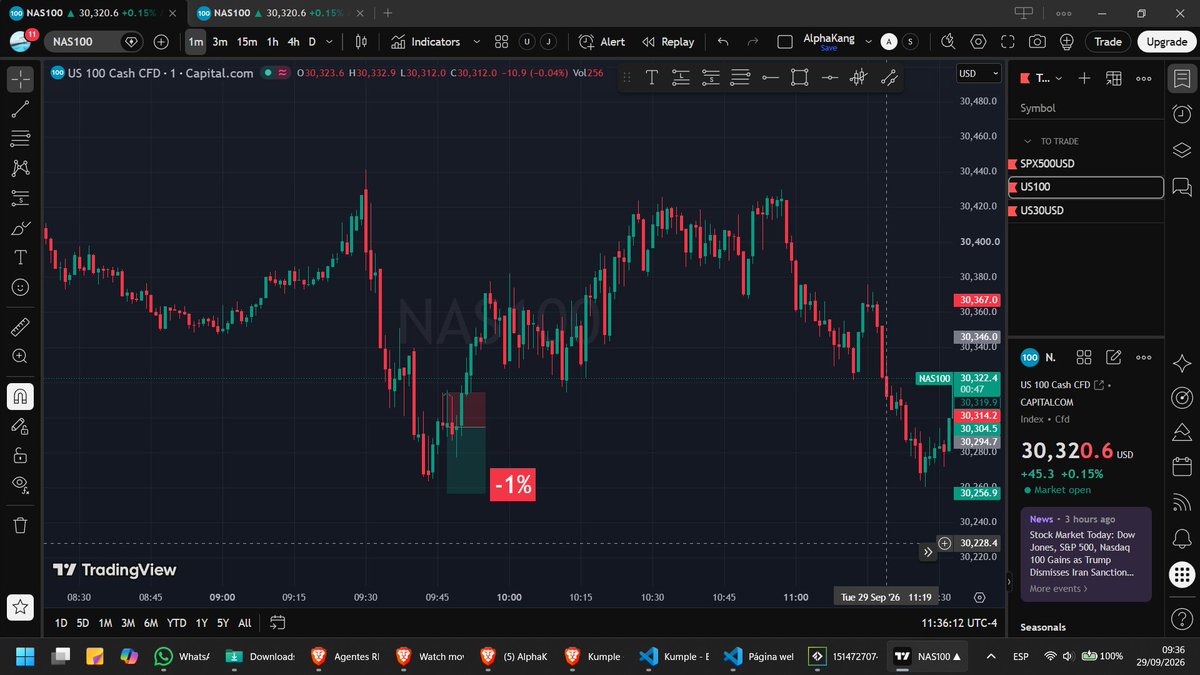Open the emoji icons tool
The height and width of the screenshot is (675, 1200).
(x=20, y=287)
